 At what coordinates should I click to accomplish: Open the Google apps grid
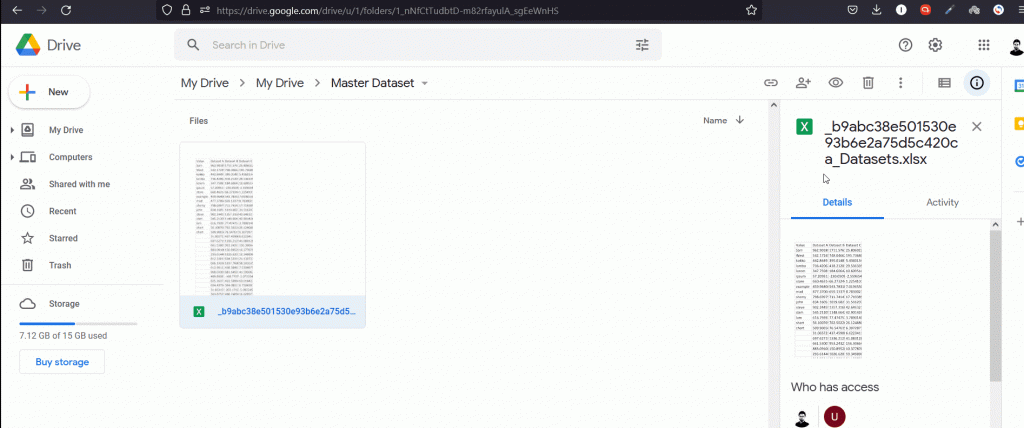click(x=984, y=45)
